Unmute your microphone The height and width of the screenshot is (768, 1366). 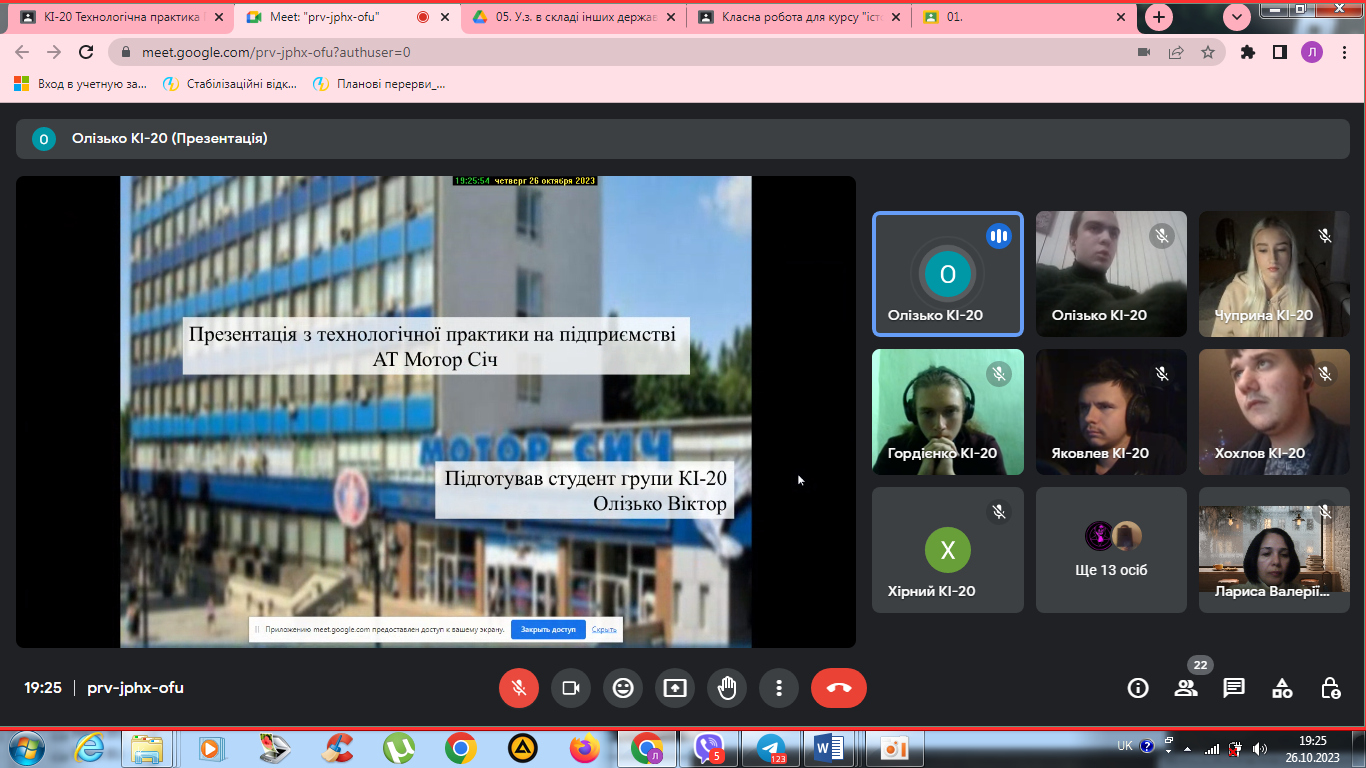519,688
